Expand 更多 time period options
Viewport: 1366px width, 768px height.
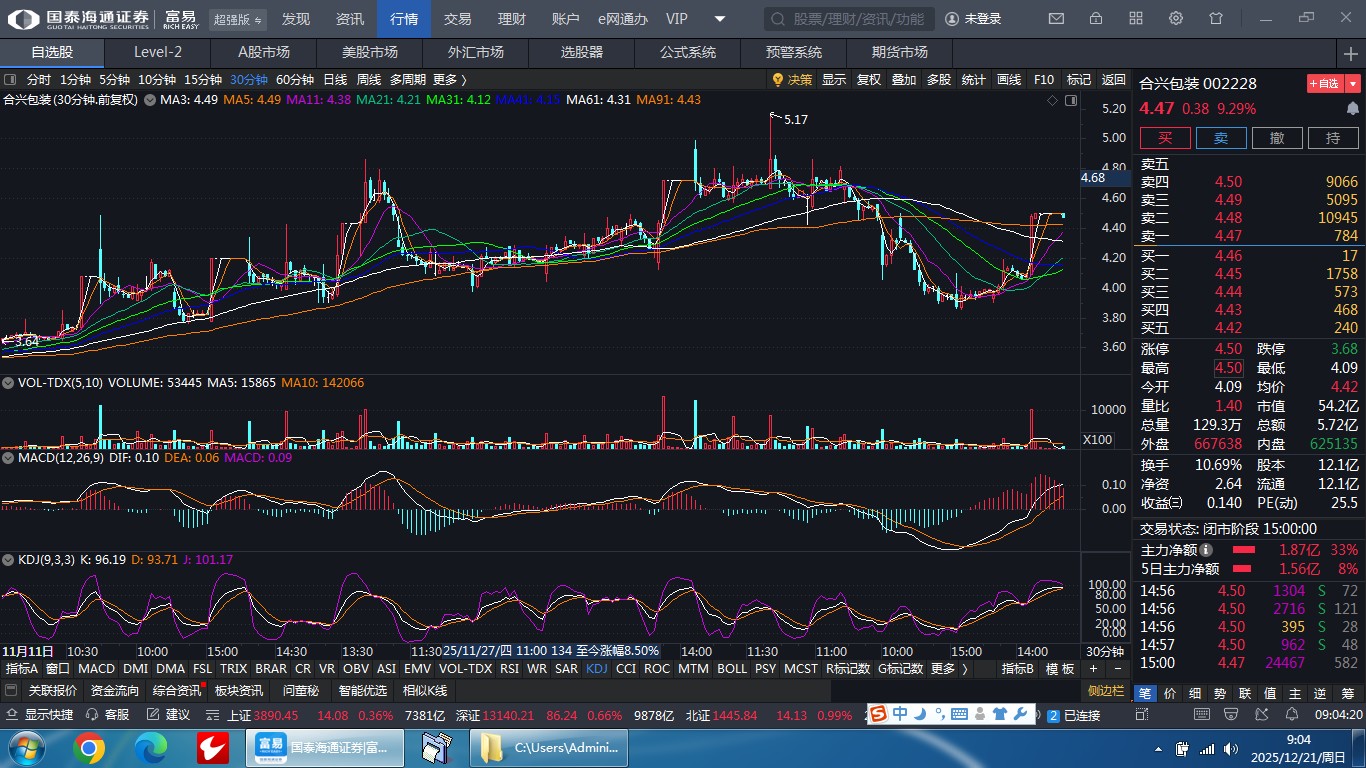[449, 80]
